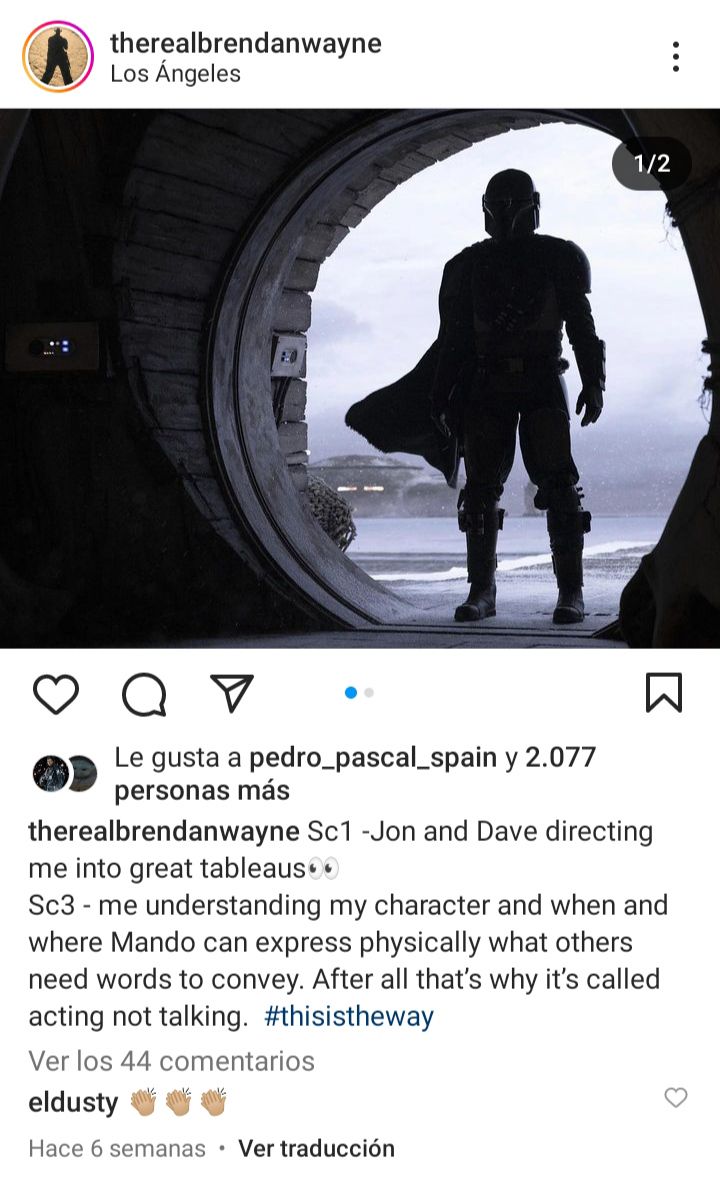Like eldusty's comment with small heart
Screen dimensions: 720x1194
[x=676, y=1097]
